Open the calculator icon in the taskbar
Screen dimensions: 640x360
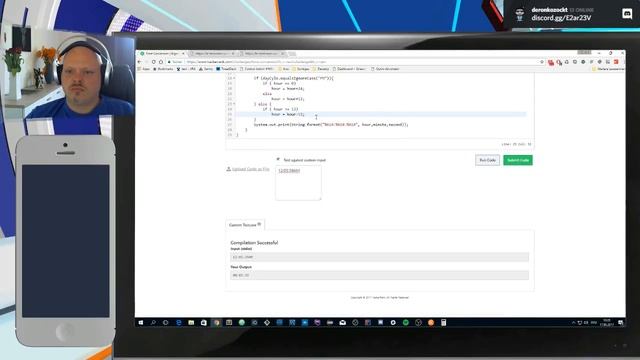[x=443, y=322]
